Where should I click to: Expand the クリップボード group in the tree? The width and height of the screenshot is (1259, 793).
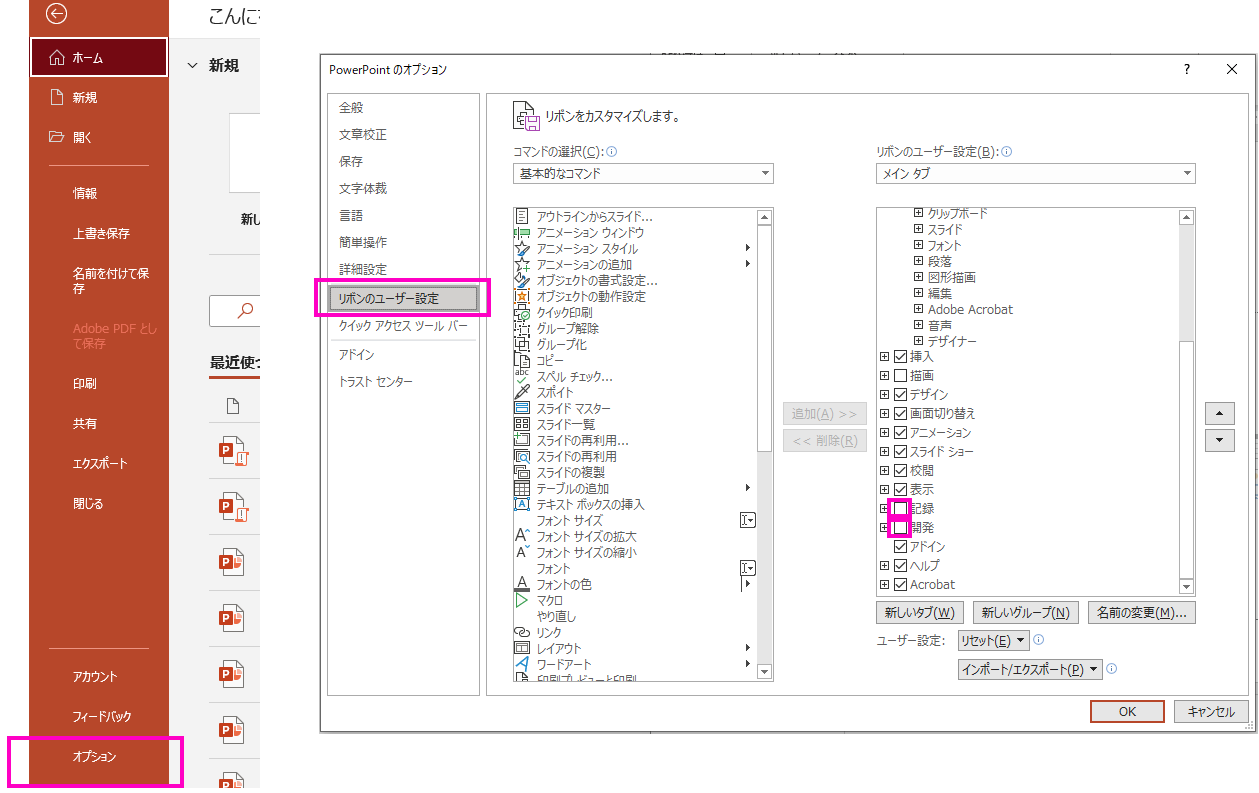coord(918,213)
